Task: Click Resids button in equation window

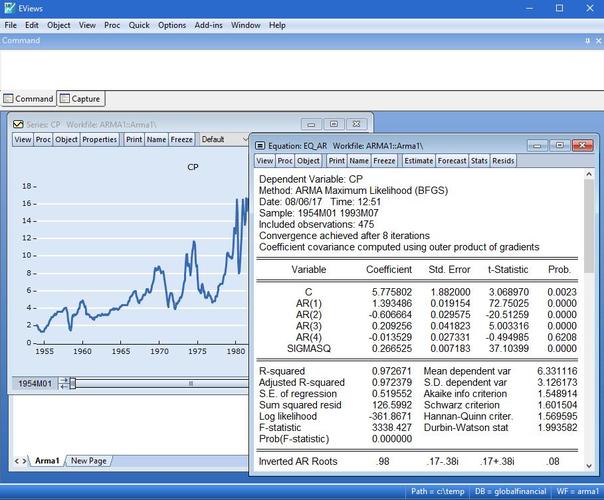Action: click(503, 160)
